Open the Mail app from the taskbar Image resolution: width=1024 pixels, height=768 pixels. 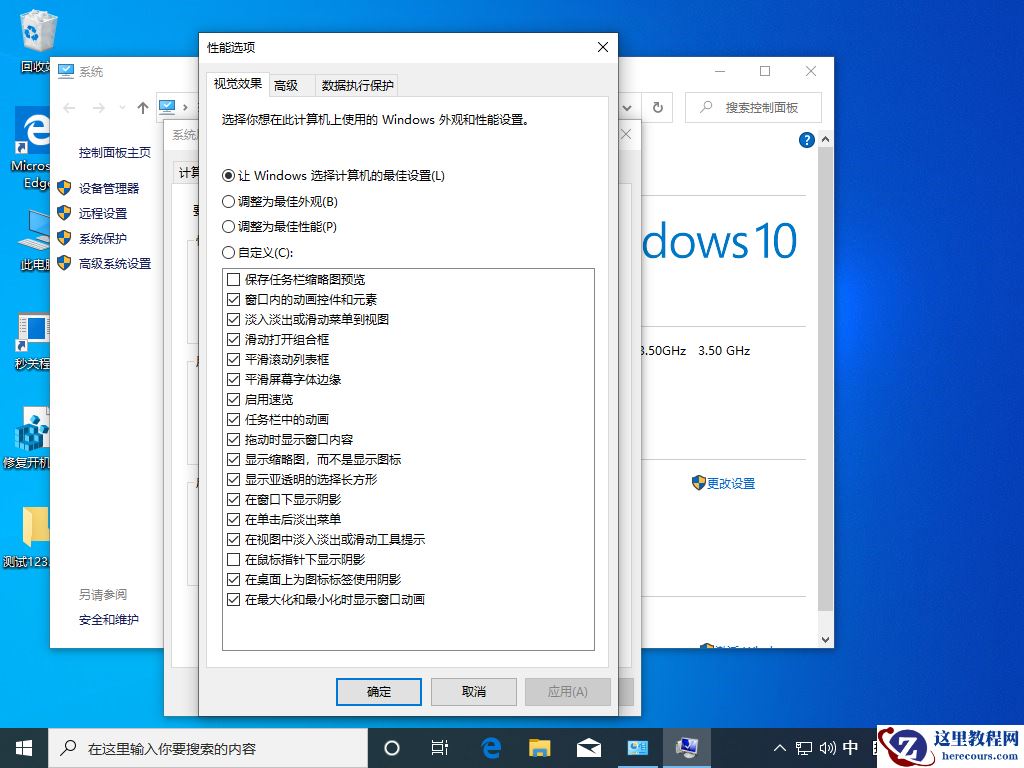coord(588,747)
